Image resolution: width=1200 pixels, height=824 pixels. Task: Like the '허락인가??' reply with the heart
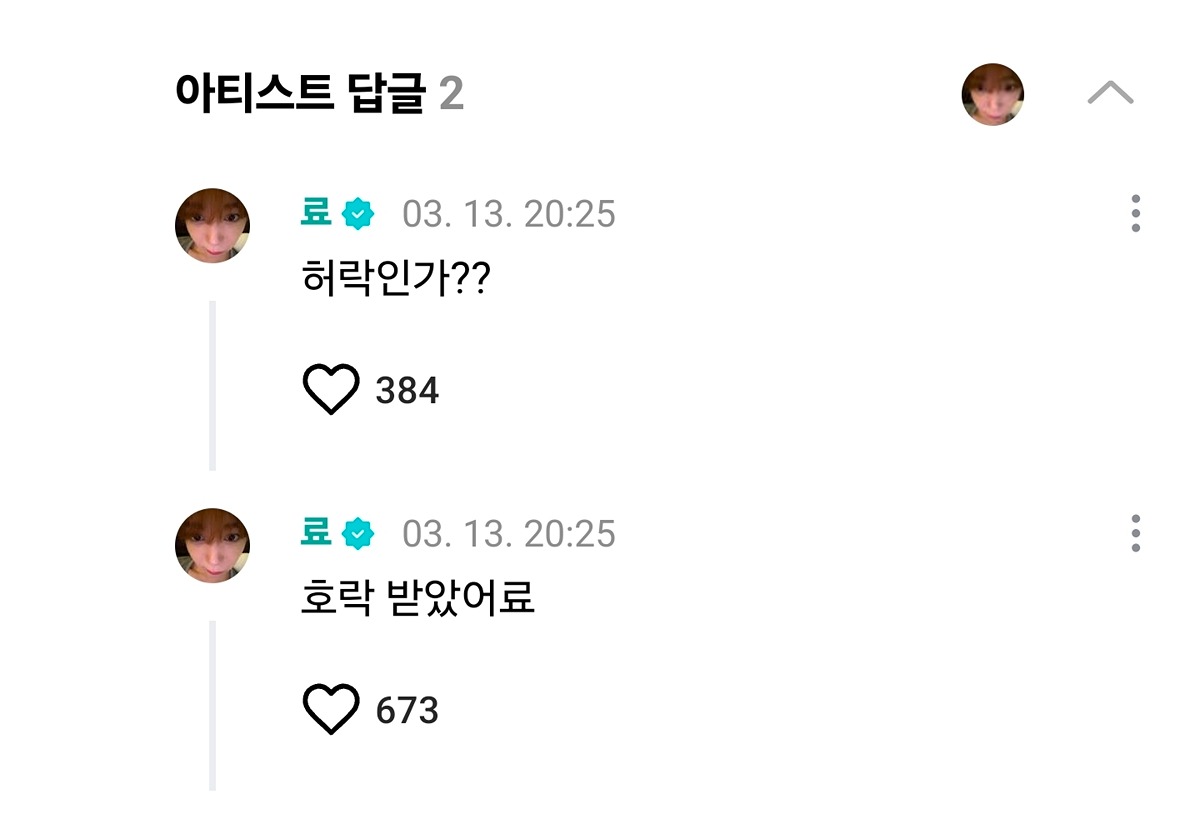(x=330, y=390)
